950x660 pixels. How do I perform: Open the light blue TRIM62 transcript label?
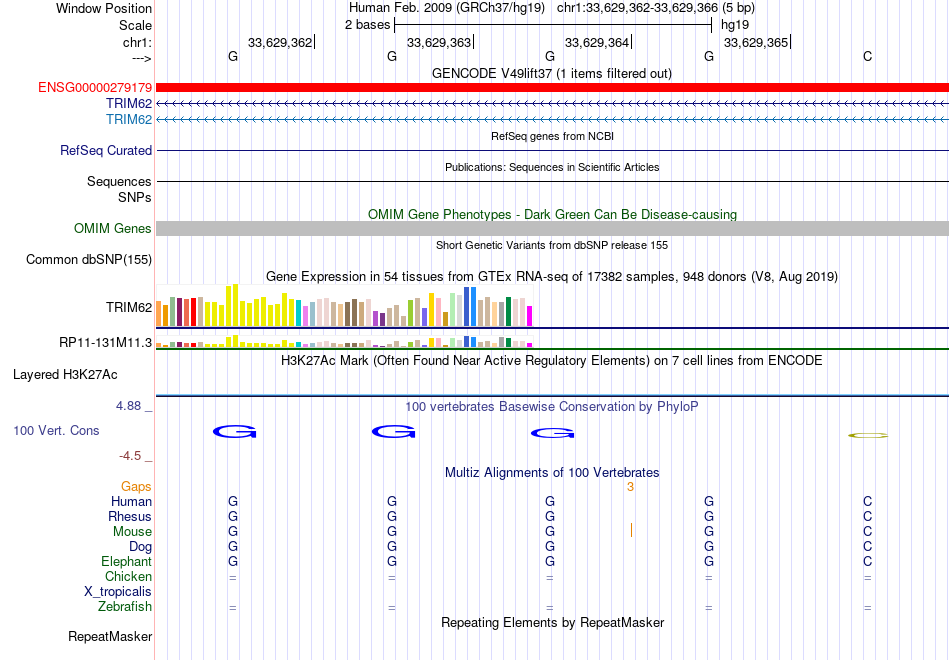click(128, 119)
